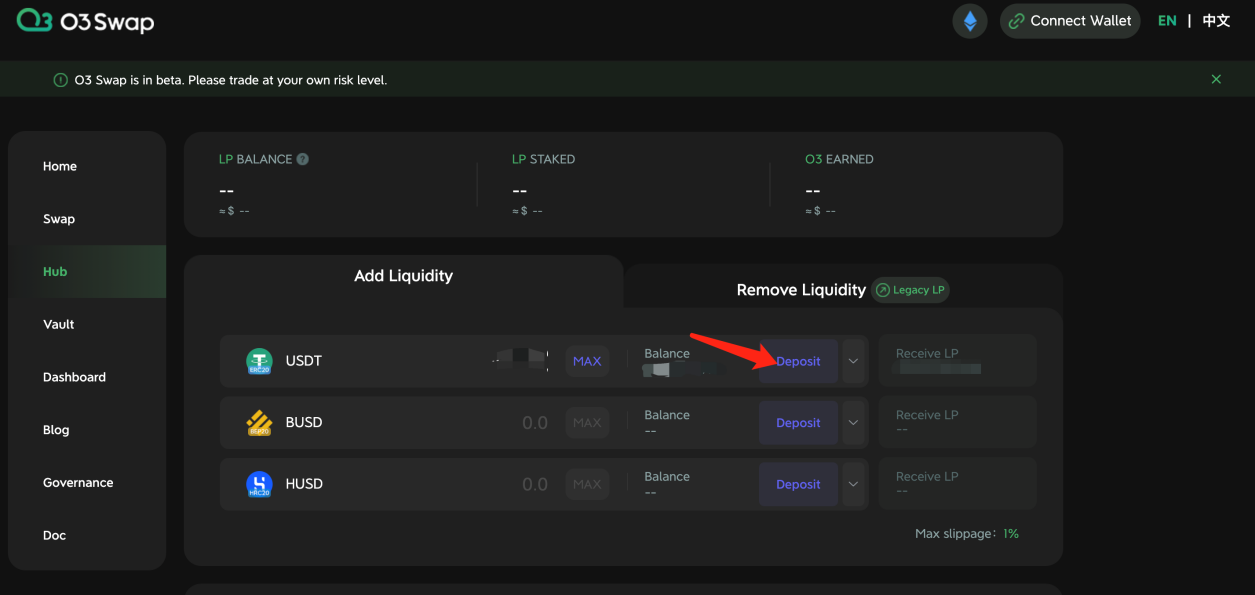The height and width of the screenshot is (595, 1255).
Task: Switch language to EN
Action: tap(1166, 21)
